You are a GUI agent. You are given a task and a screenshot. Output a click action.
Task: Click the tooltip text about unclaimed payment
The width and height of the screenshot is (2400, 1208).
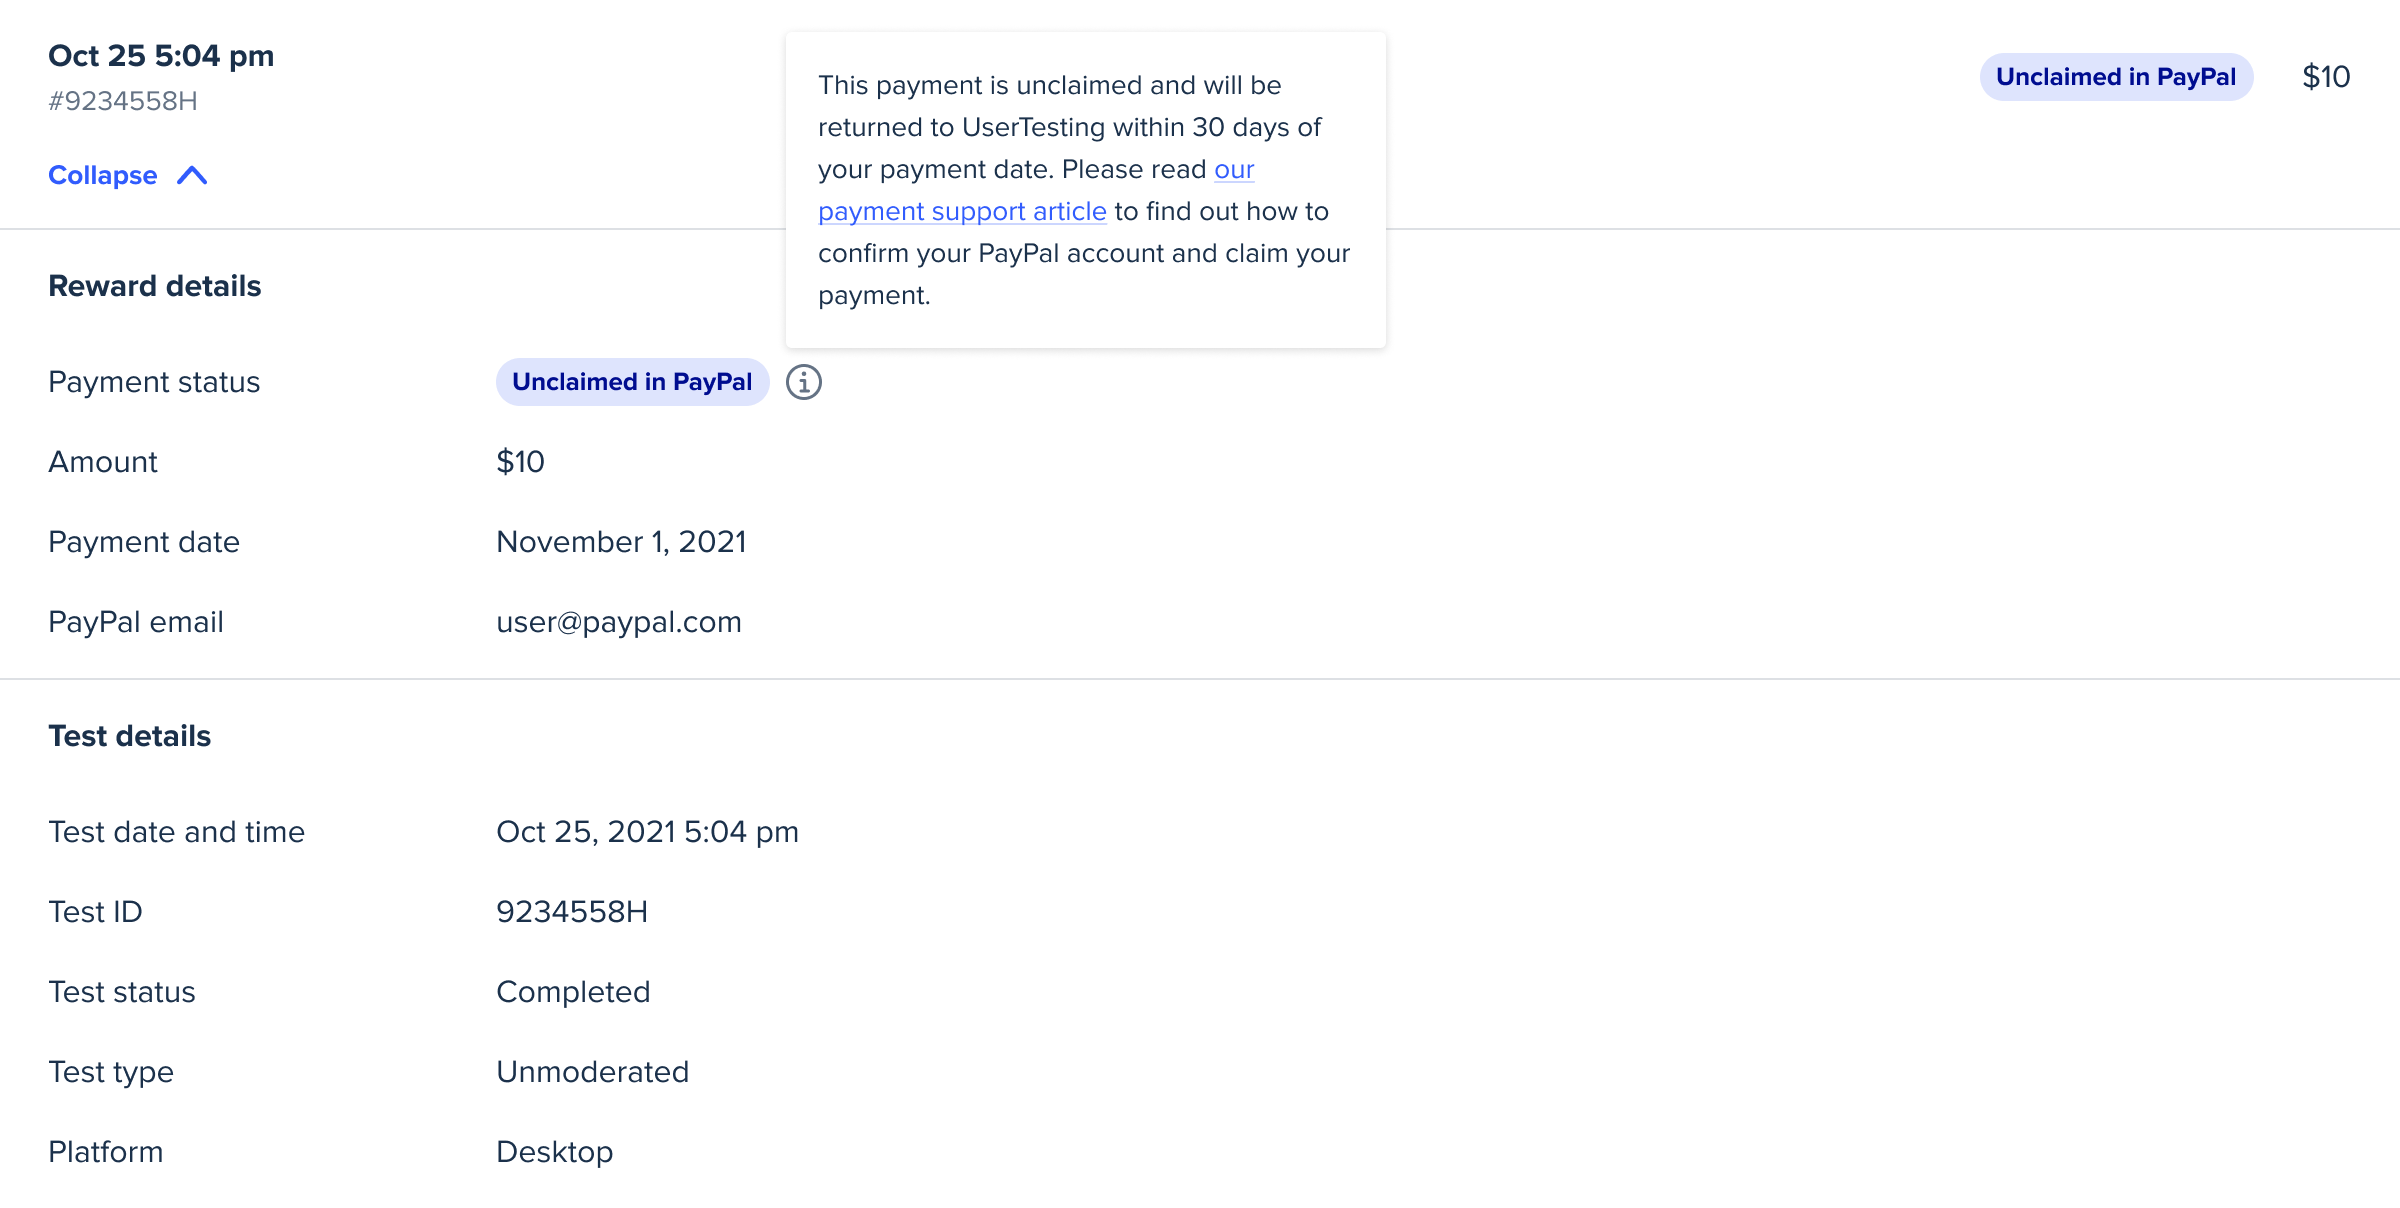(1085, 190)
